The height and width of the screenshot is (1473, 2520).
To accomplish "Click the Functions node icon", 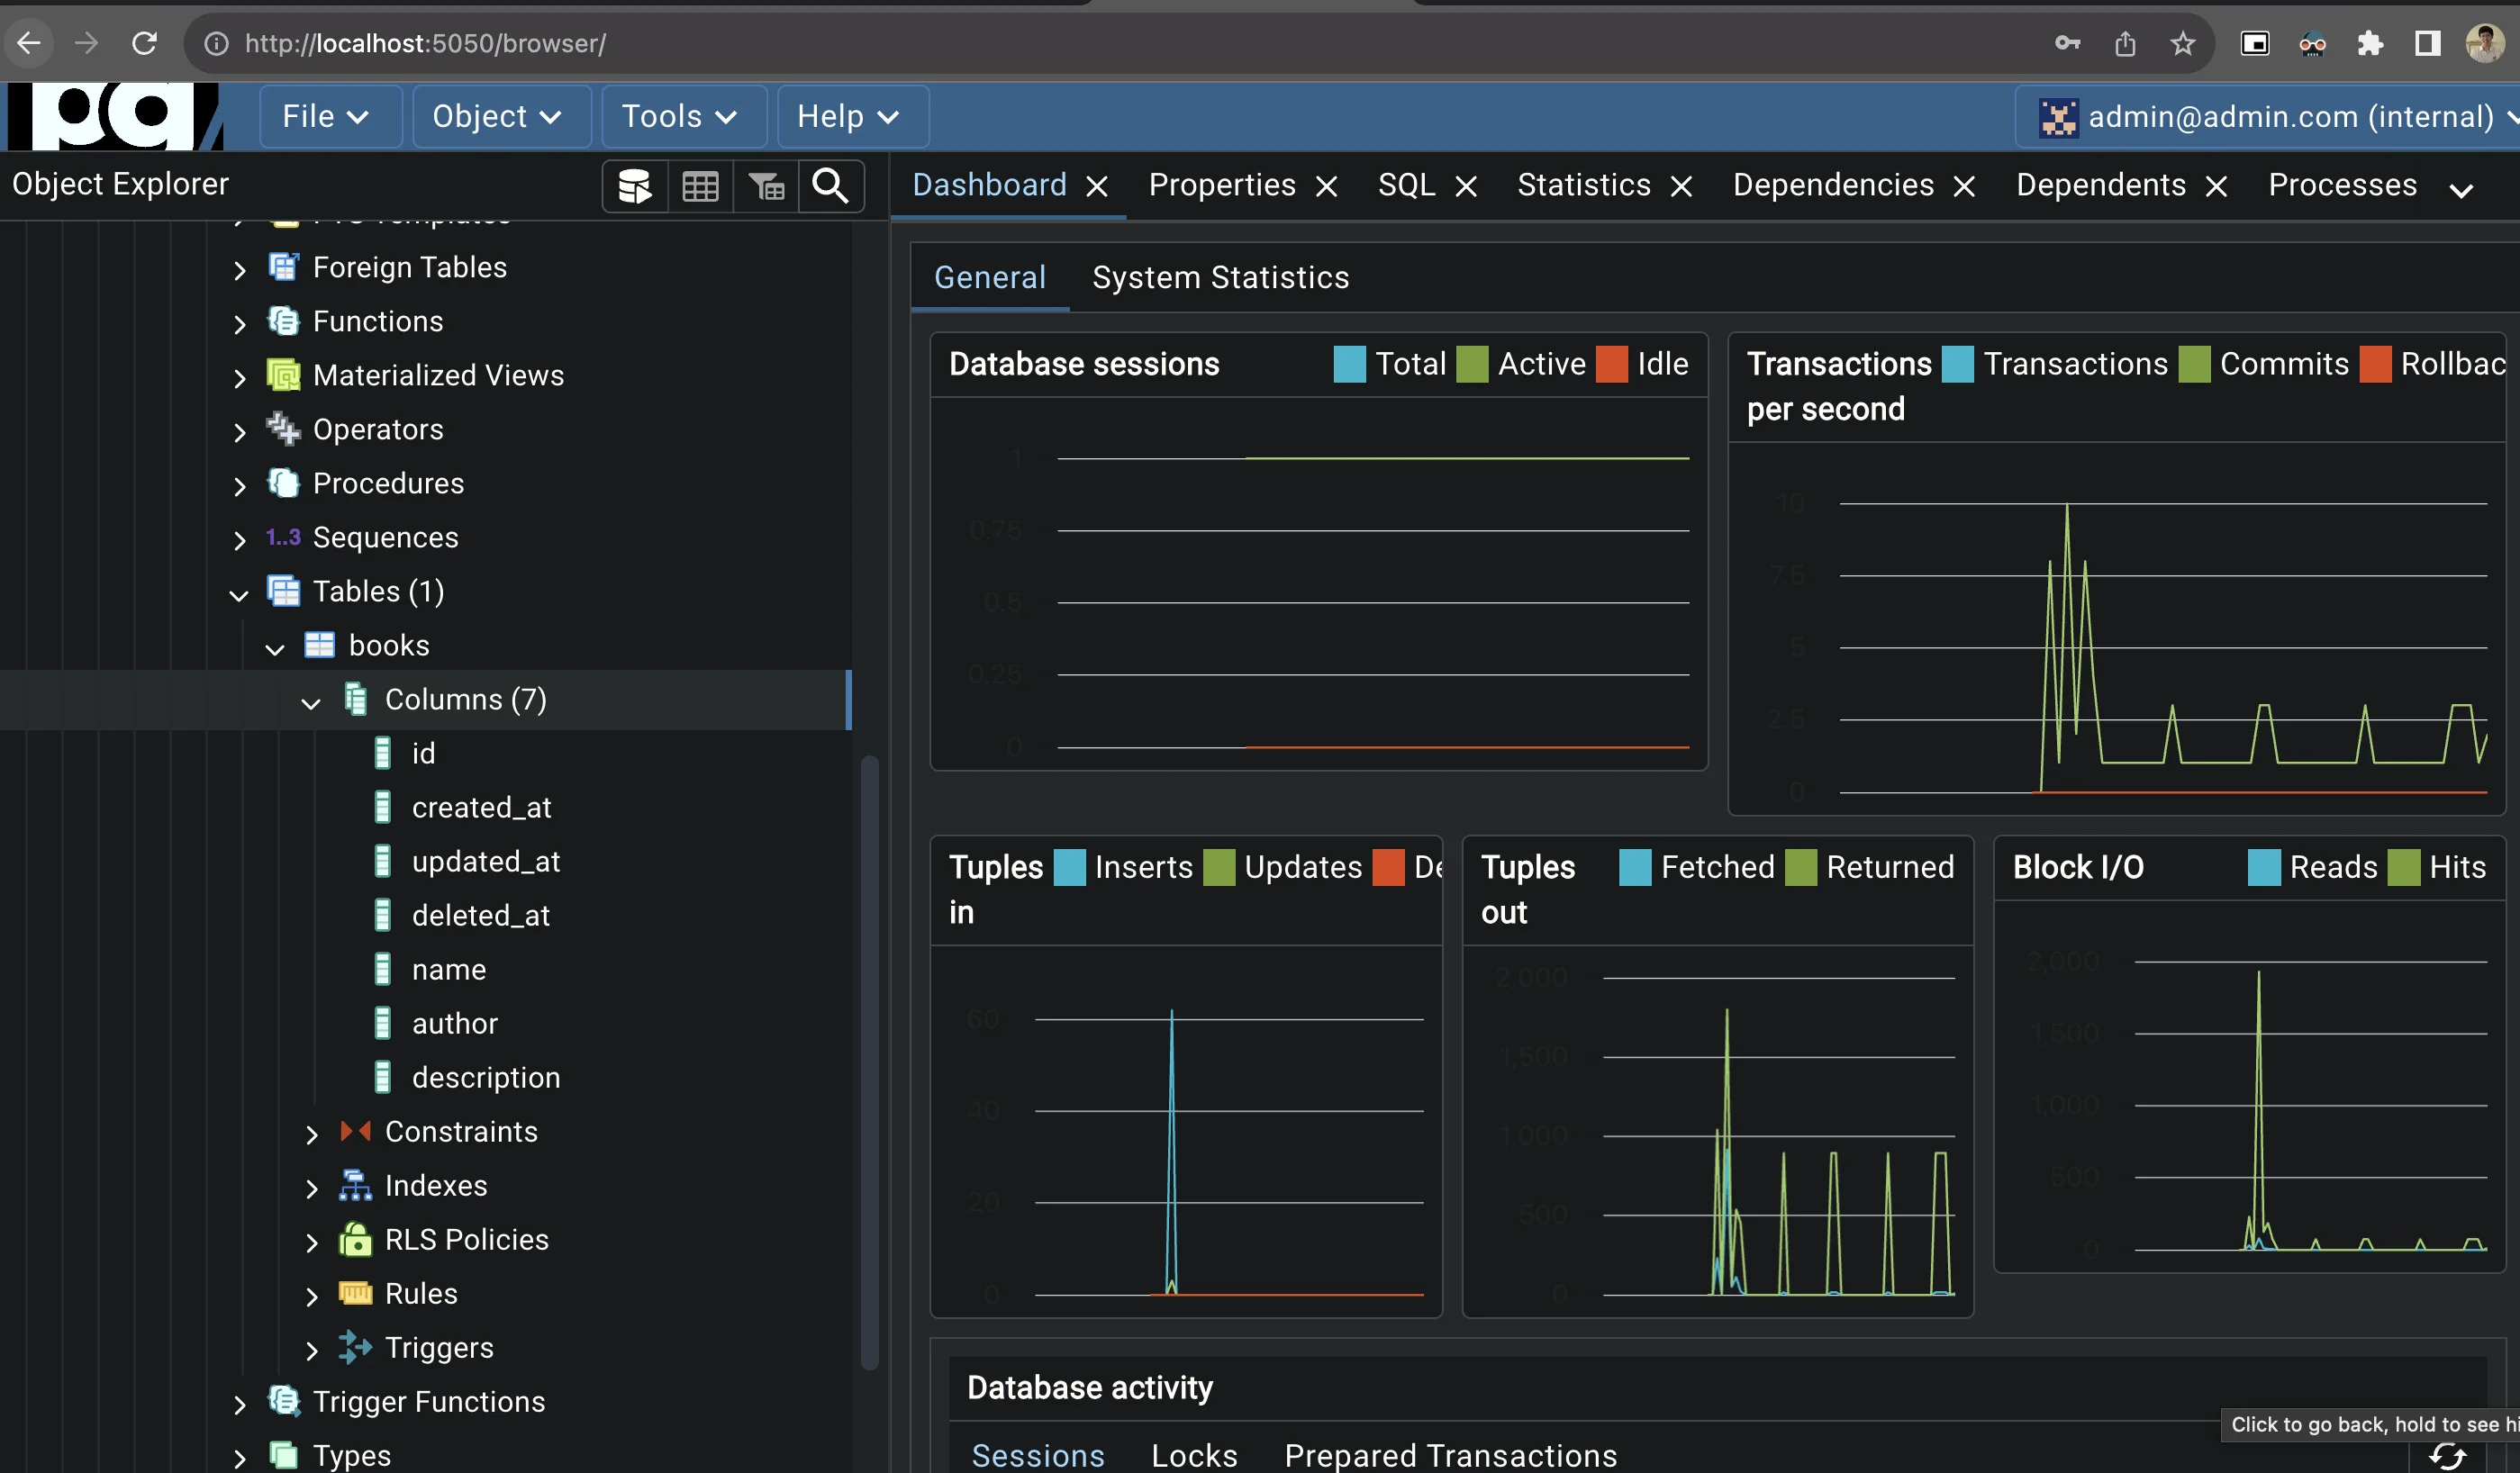I will (284, 321).
